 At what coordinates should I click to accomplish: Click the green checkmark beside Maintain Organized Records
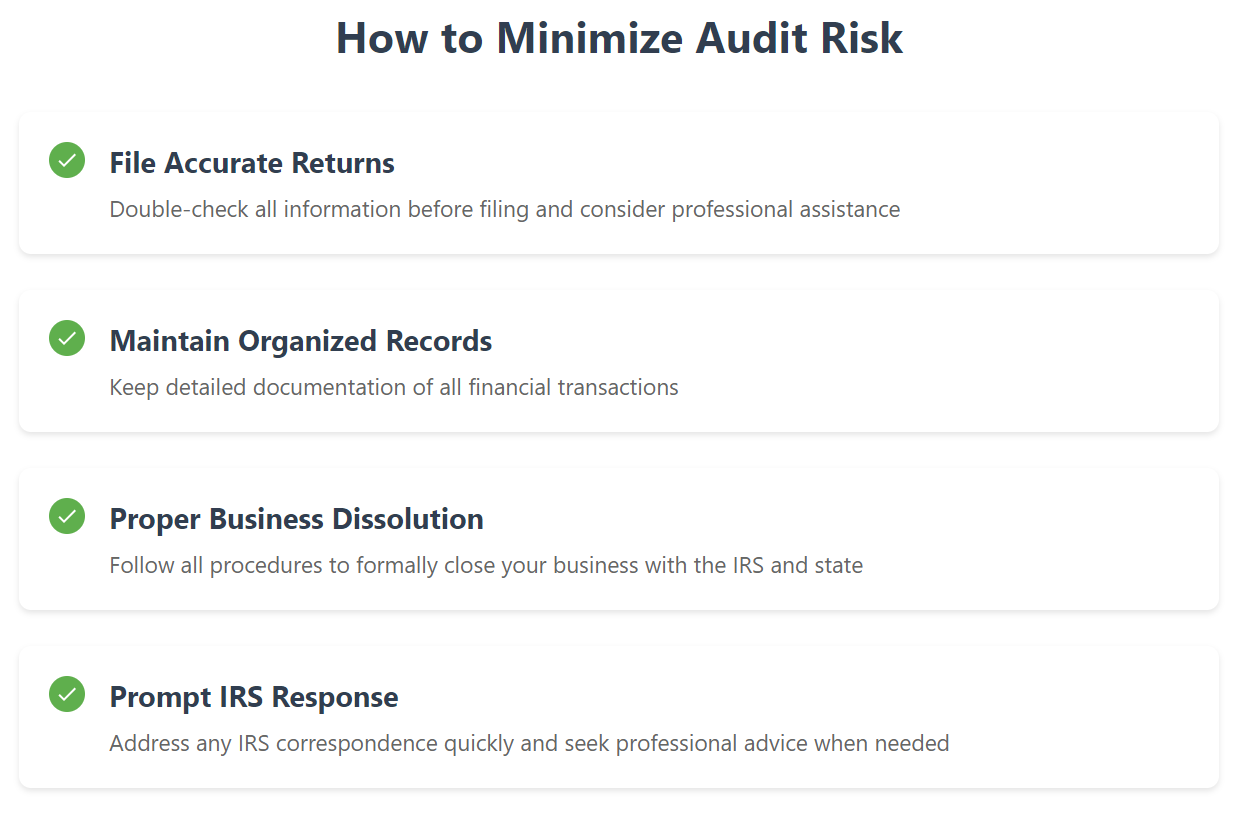[x=67, y=338]
